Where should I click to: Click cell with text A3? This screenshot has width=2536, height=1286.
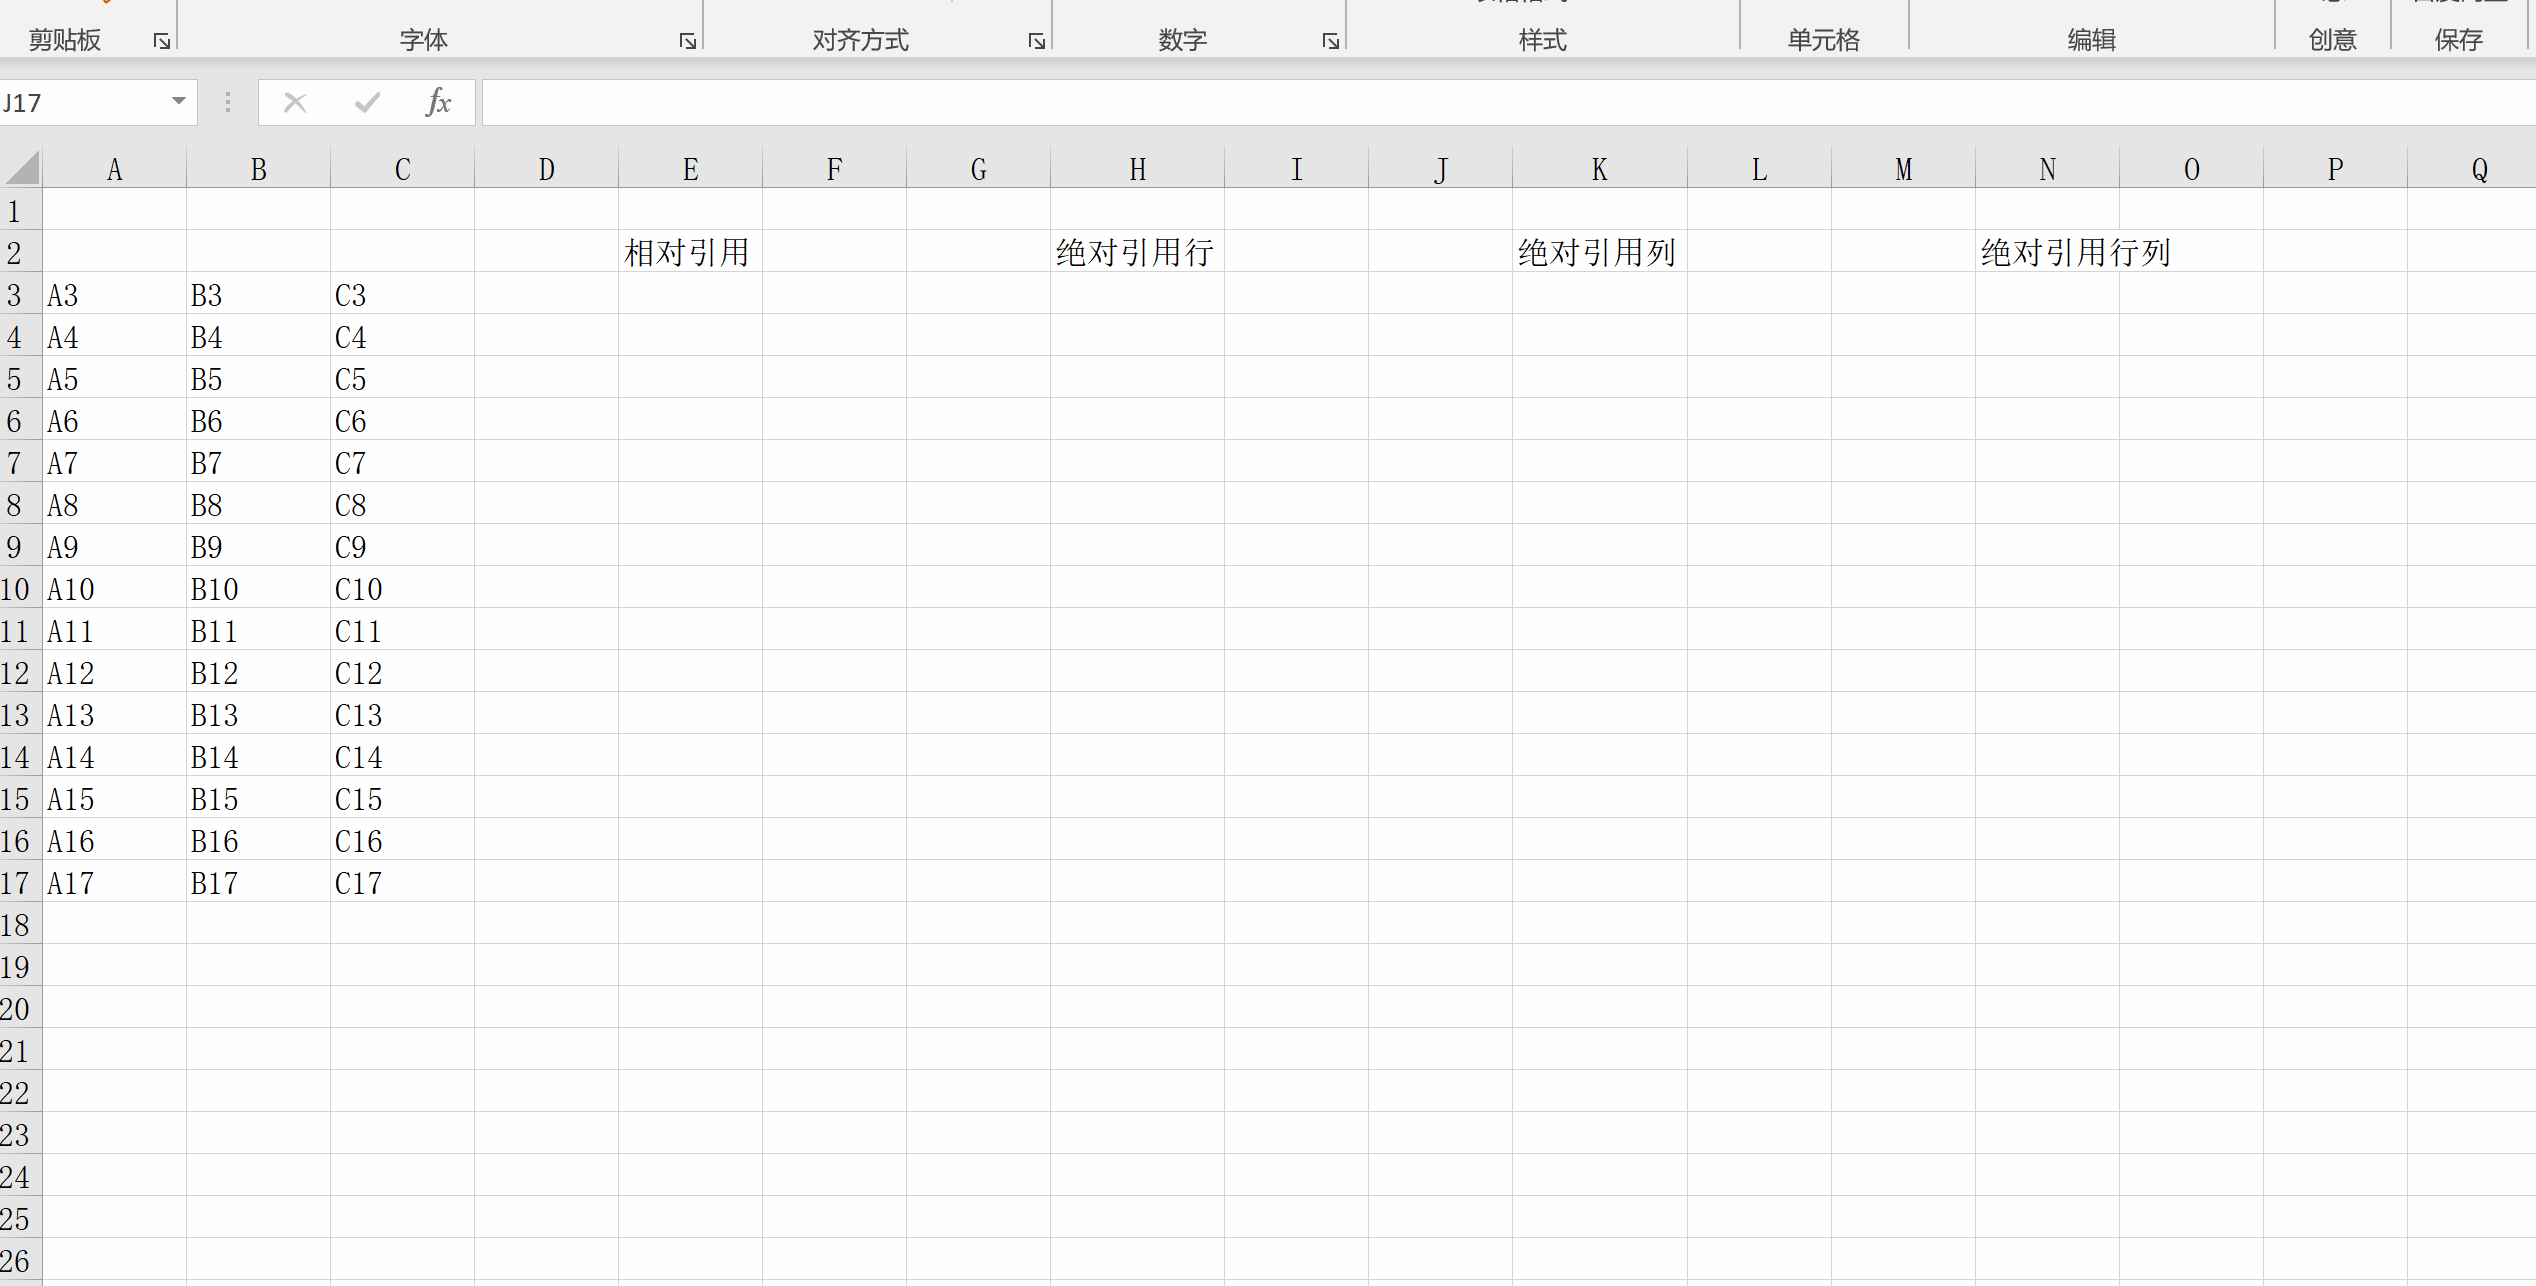click(114, 295)
